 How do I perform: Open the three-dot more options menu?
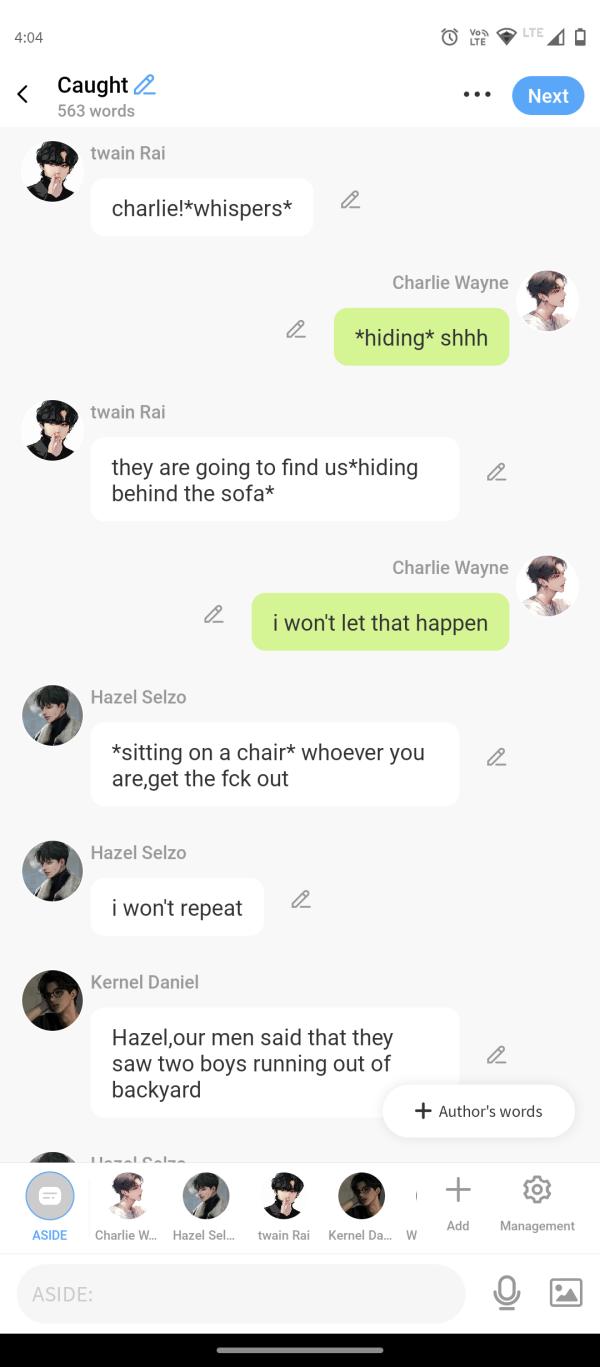tap(477, 95)
